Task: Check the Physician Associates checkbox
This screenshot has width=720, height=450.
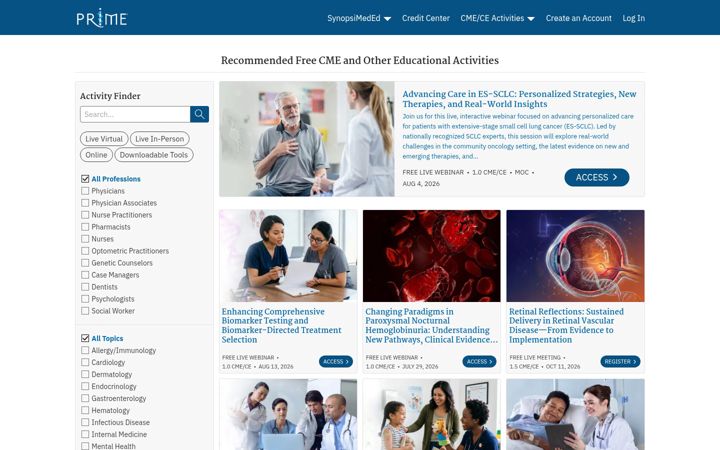Action: (85, 202)
